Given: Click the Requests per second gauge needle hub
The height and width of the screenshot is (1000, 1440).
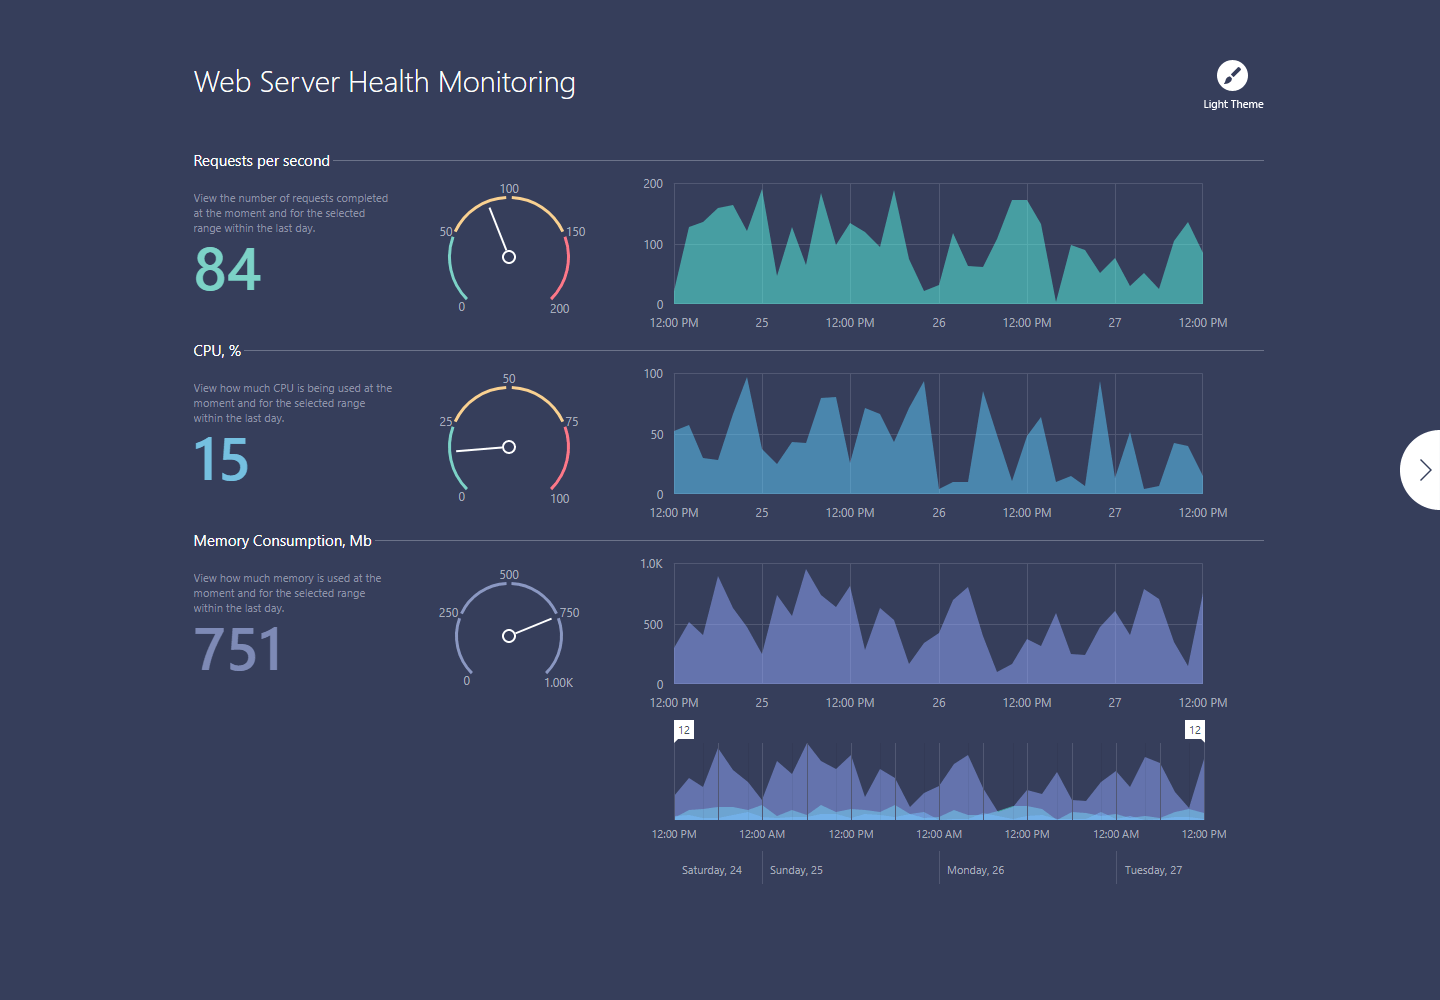Looking at the screenshot, I should (509, 257).
